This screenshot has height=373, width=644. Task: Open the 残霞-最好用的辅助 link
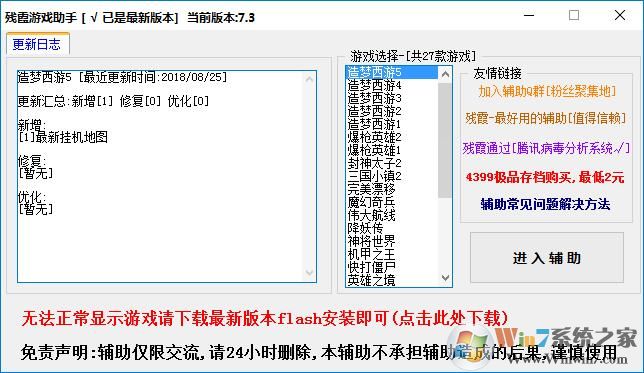tap(545, 119)
